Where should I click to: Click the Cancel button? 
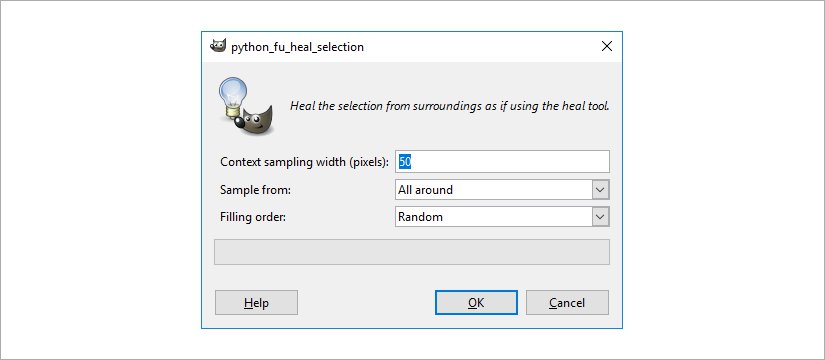pos(567,303)
